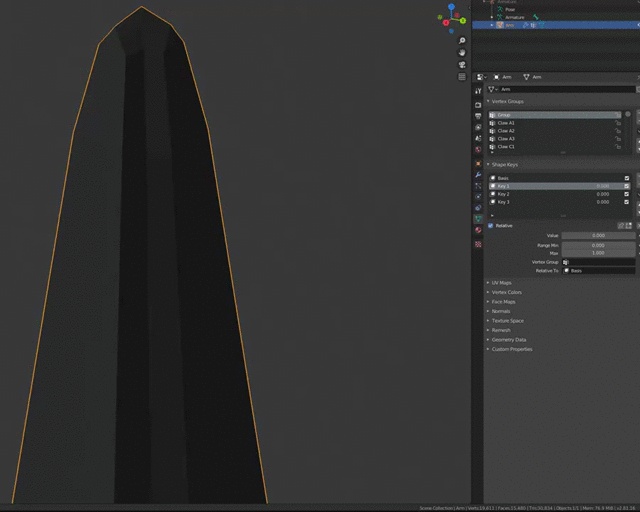Click the blue Z axis on navigation gizmo

451,7
